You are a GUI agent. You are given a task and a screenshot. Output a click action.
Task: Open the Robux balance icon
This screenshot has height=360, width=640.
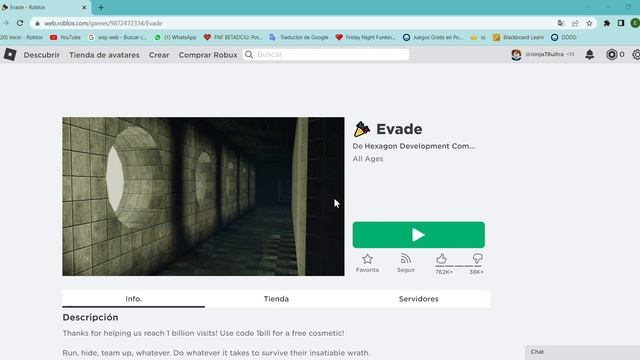611,54
